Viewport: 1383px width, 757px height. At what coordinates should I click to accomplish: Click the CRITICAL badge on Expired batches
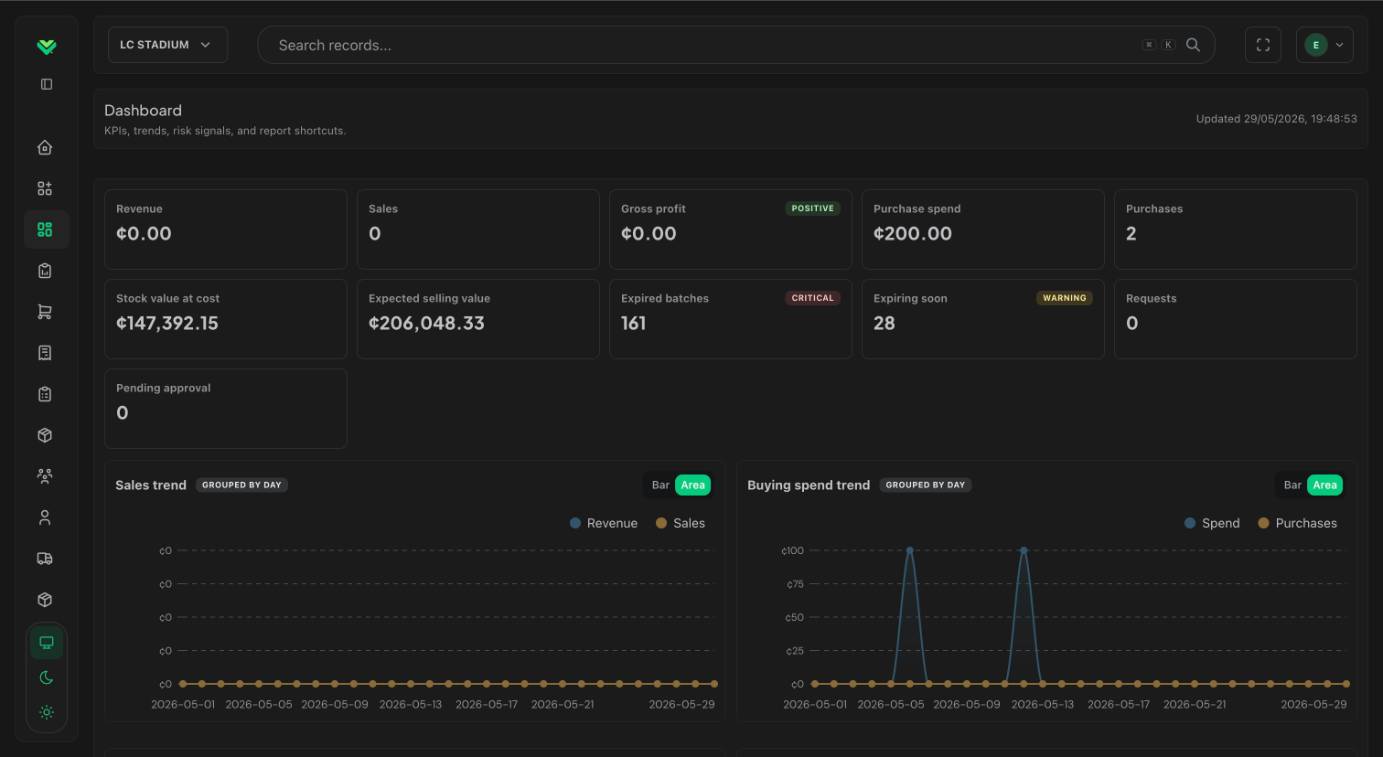[x=813, y=298]
